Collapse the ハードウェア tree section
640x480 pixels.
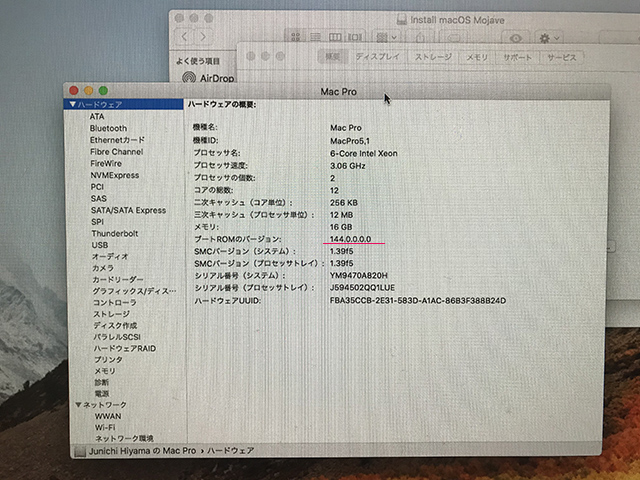coord(73,104)
